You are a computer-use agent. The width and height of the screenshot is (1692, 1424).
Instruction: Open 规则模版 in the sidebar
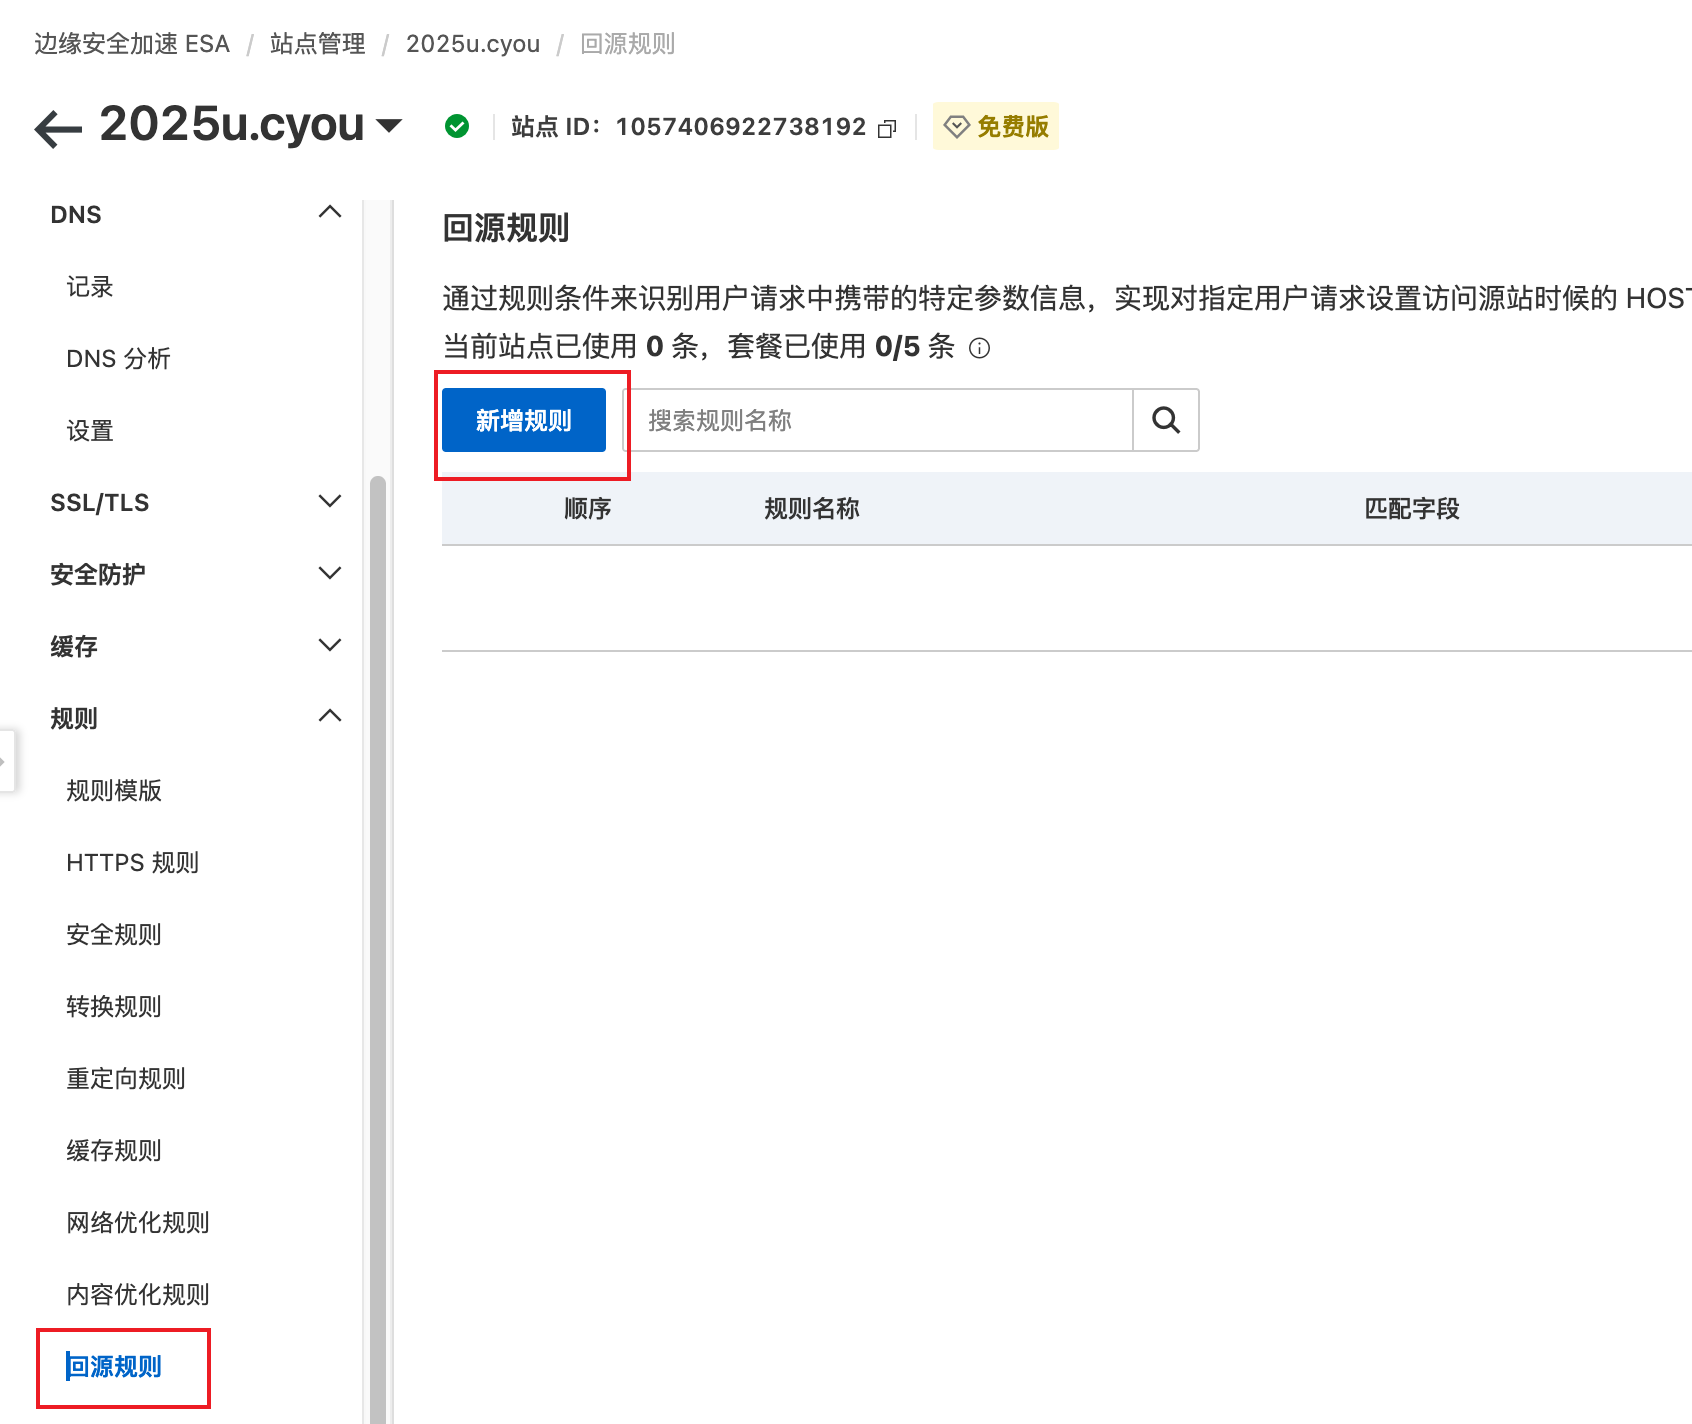click(113, 791)
